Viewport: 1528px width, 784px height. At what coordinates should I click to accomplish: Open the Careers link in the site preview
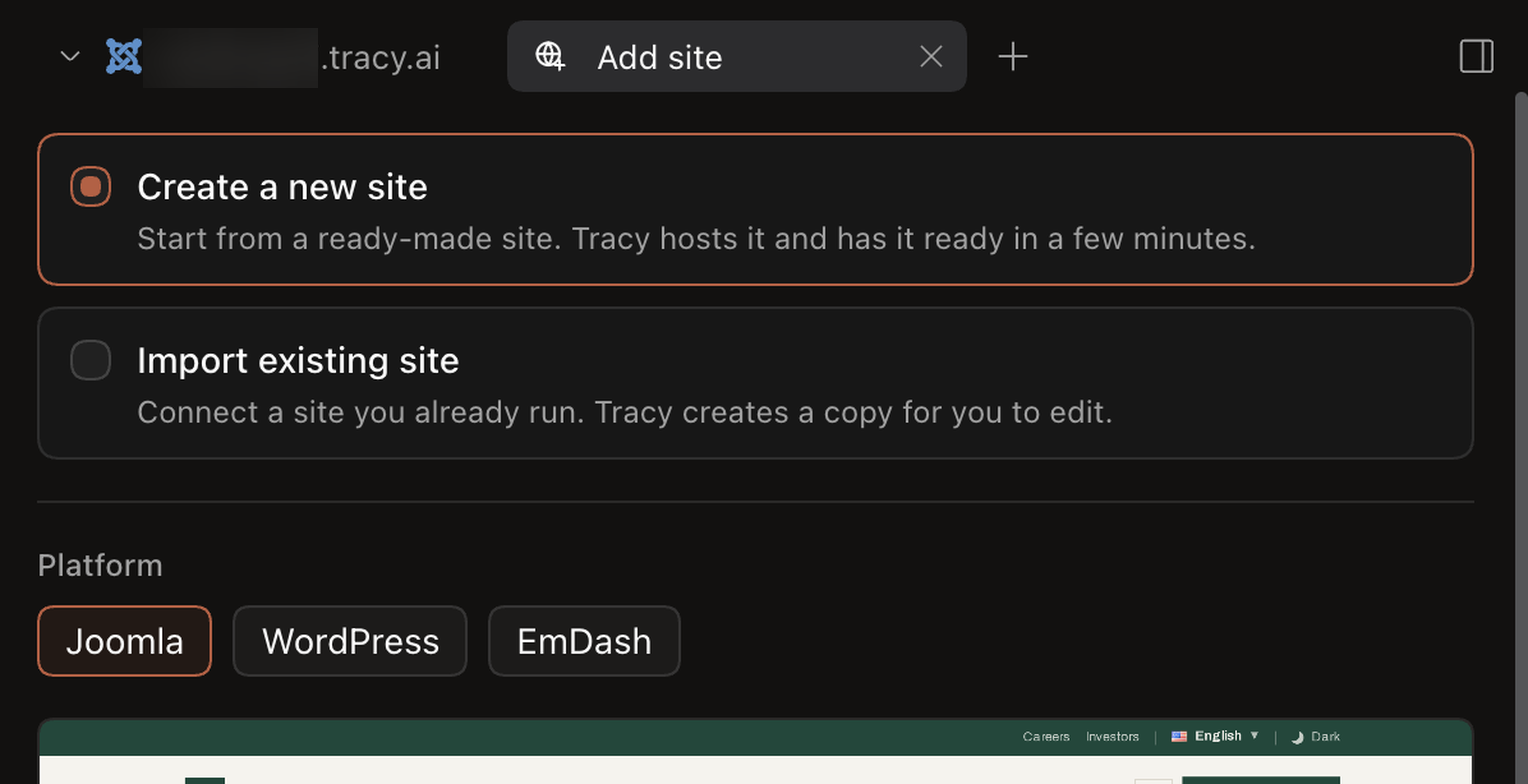(x=1046, y=737)
